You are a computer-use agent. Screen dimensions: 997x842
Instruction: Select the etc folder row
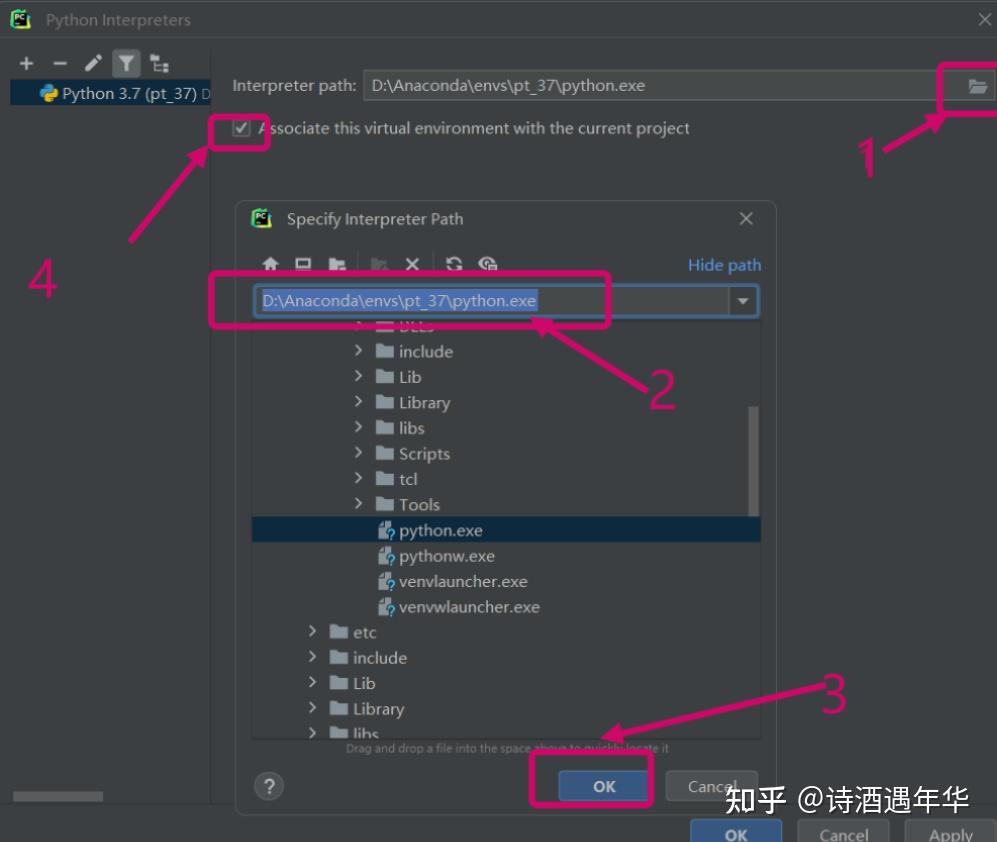[x=505, y=632]
